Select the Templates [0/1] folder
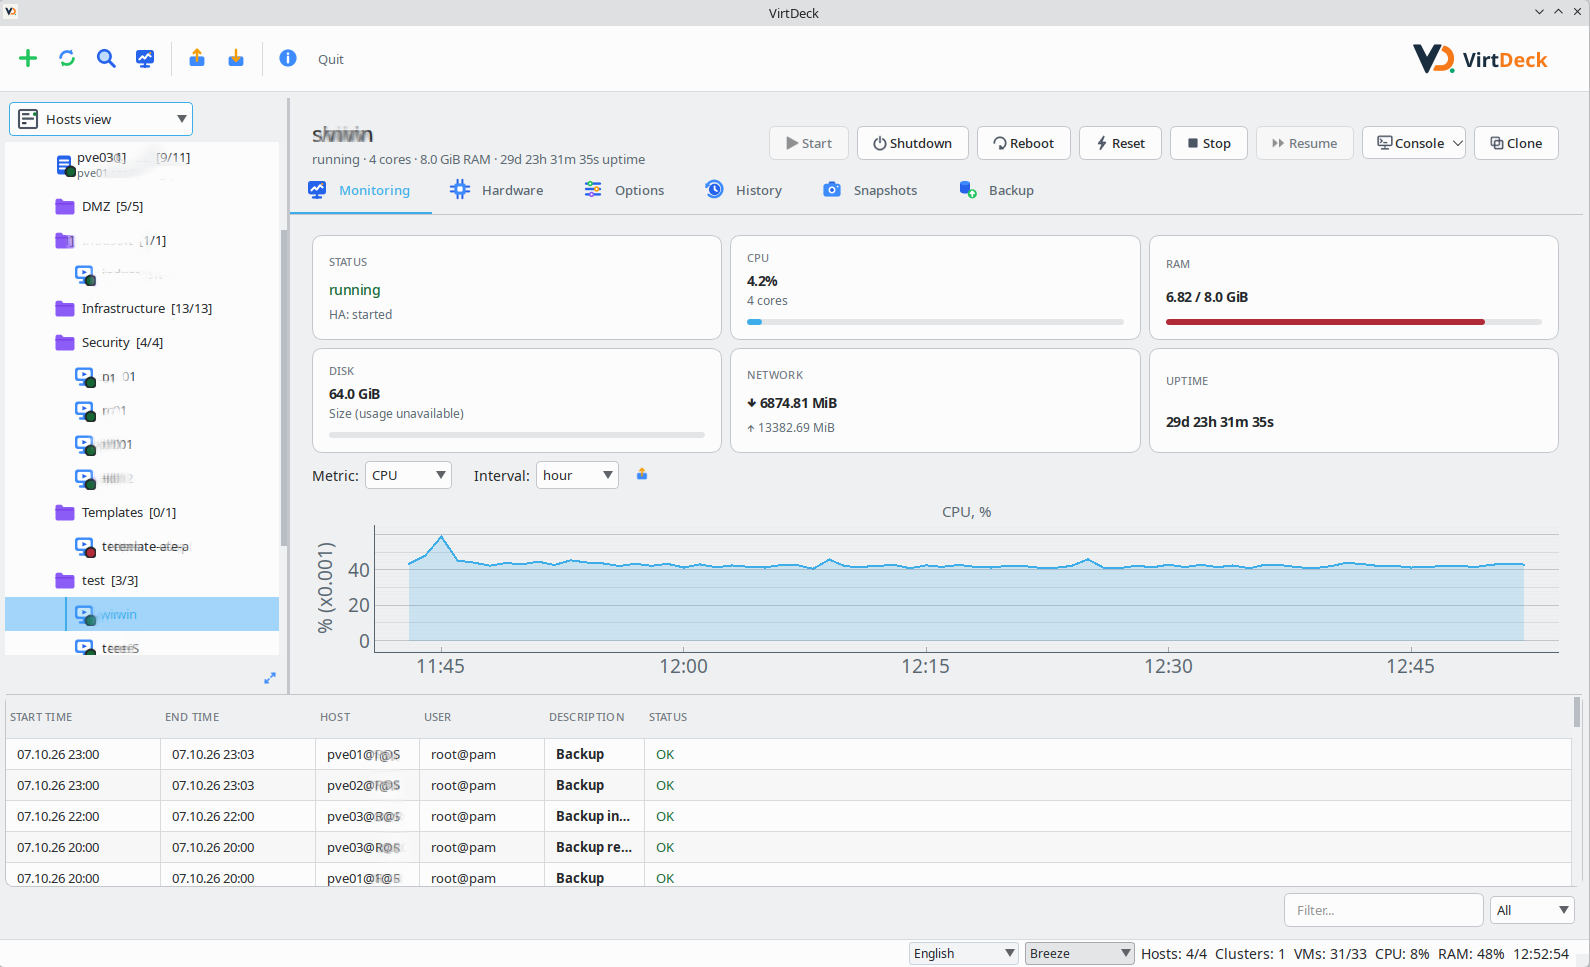Image resolution: width=1590 pixels, height=967 pixels. click(x=128, y=512)
